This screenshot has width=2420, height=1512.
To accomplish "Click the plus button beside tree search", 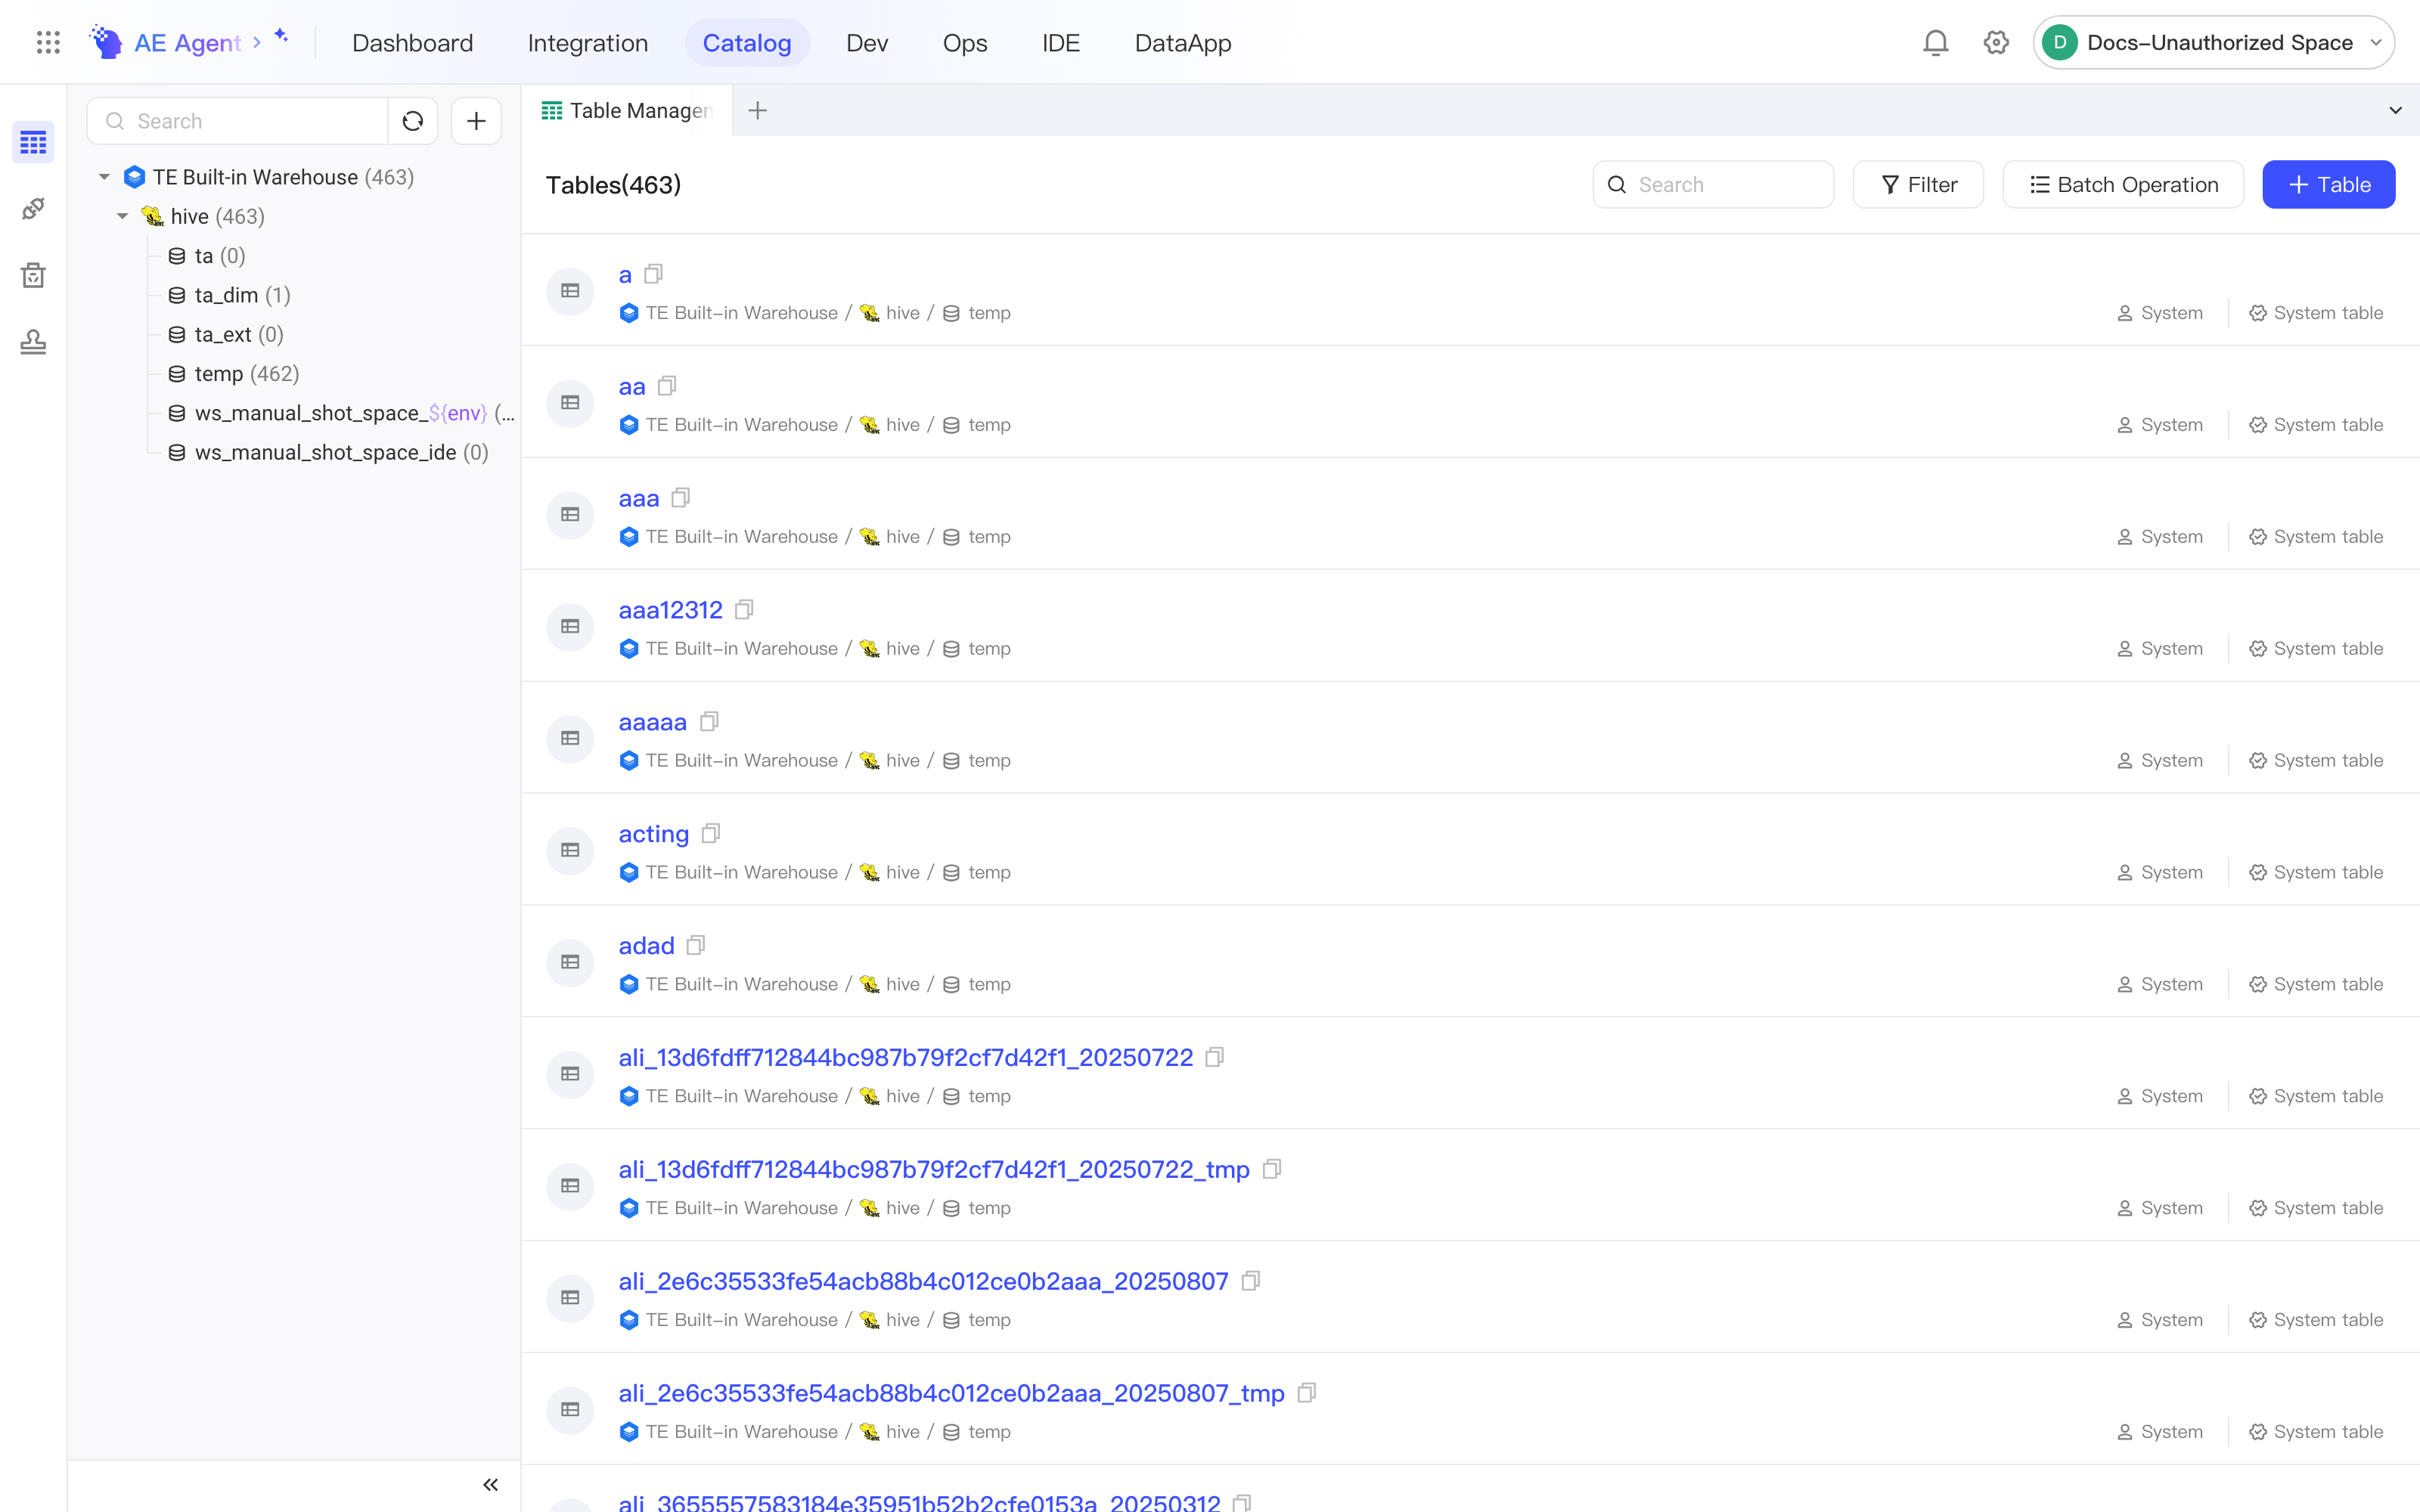I will (x=476, y=121).
